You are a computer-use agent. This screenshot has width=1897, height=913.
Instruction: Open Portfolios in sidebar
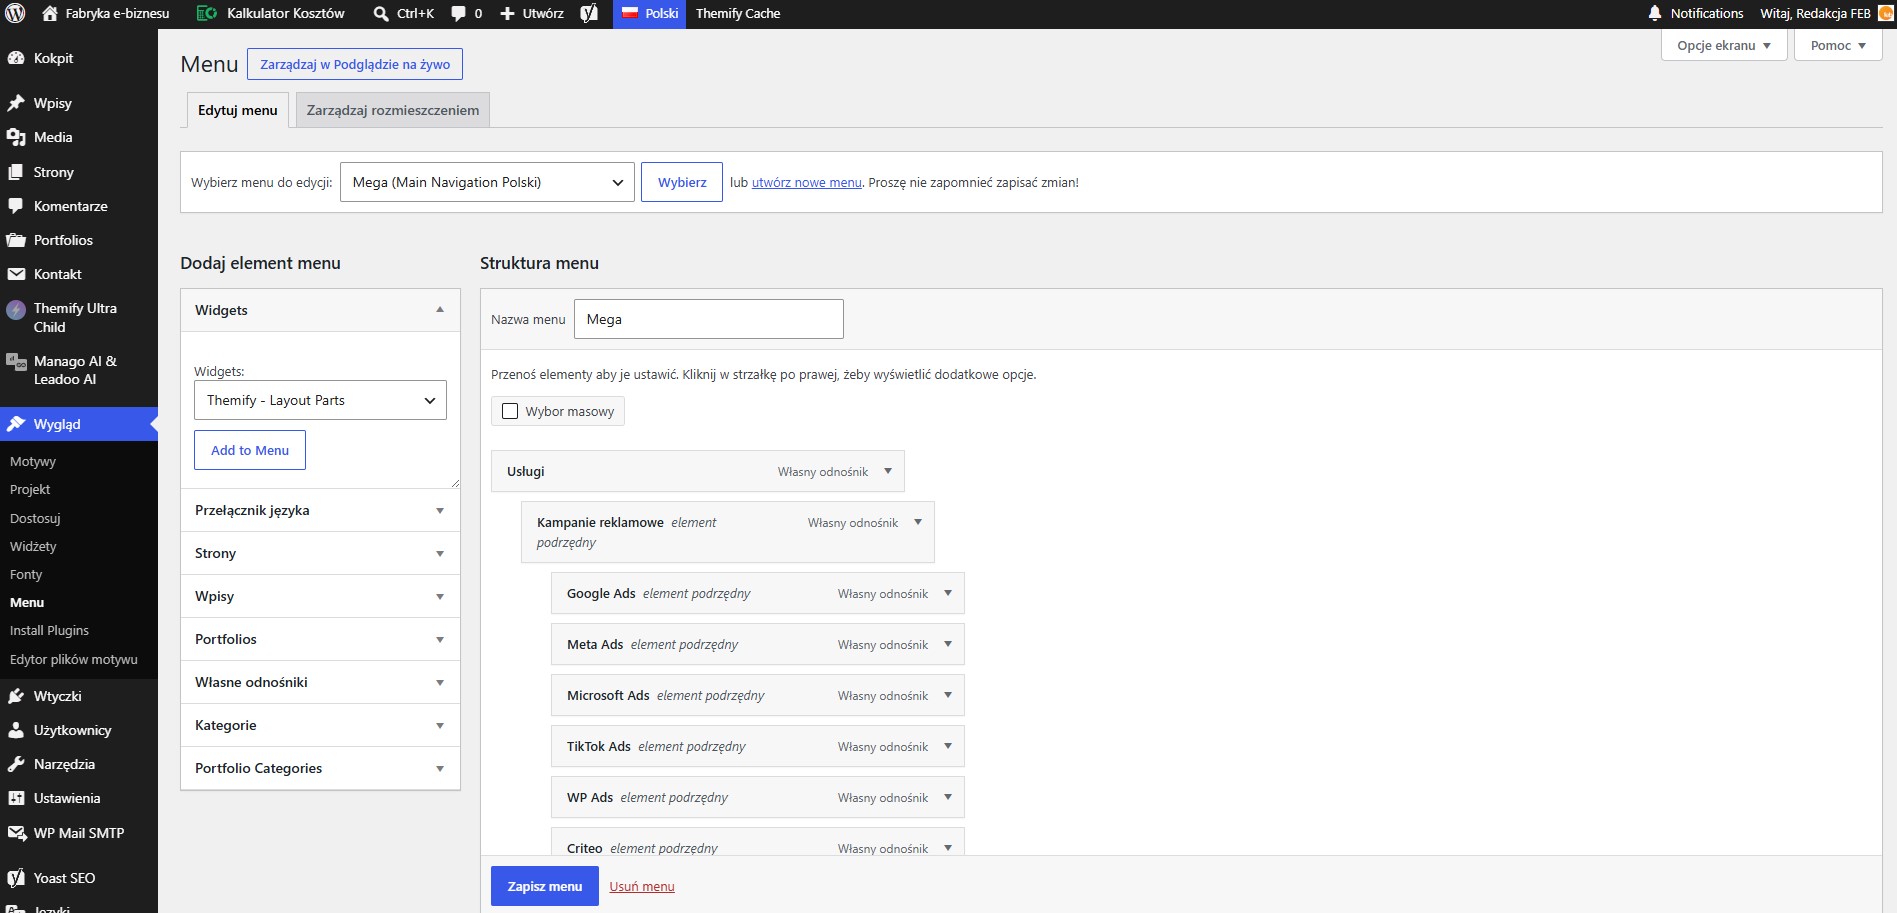pyautogui.click(x=78, y=240)
